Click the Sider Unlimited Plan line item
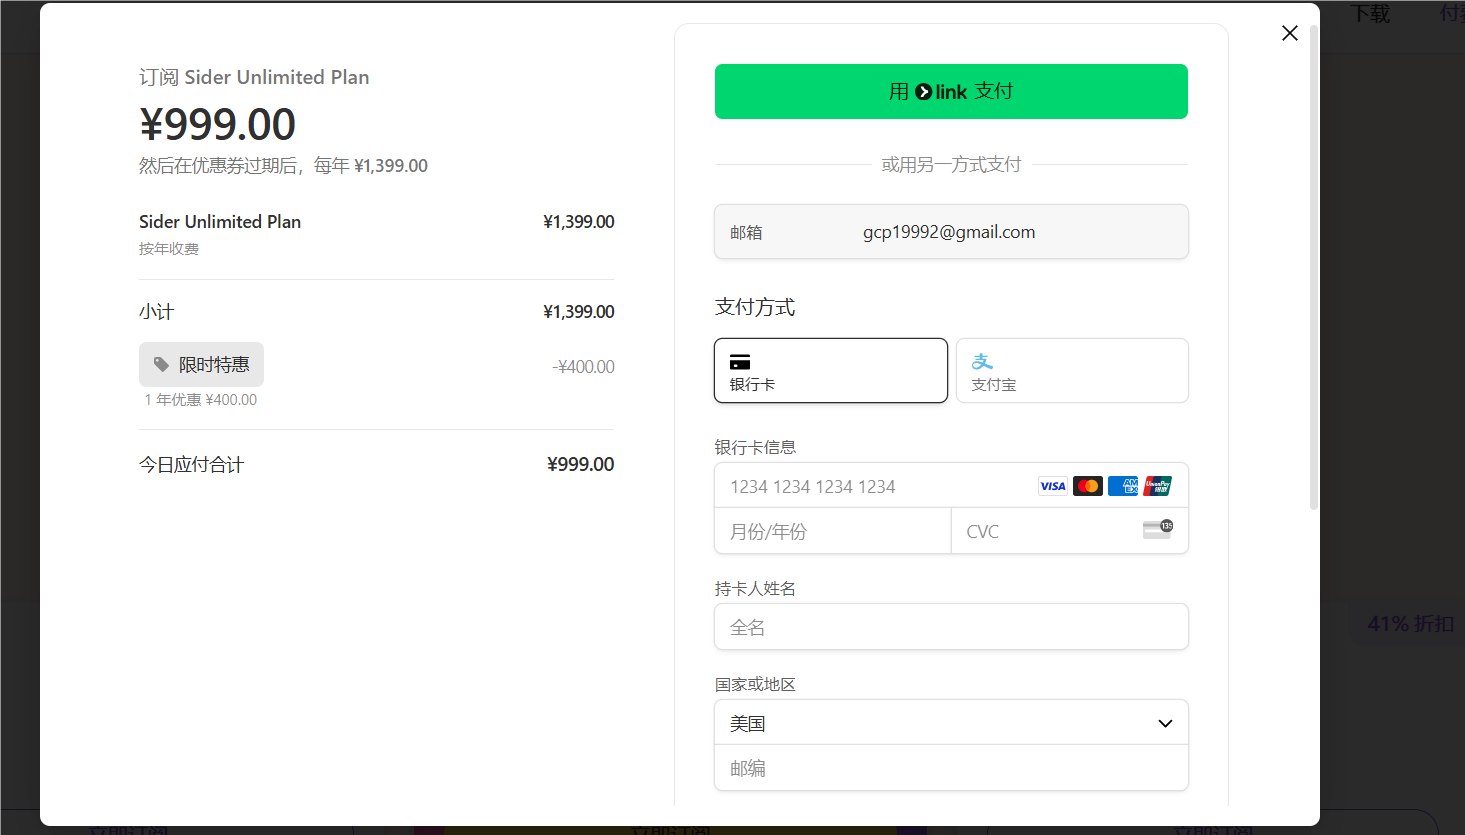This screenshot has height=835, width=1465. point(220,222)
